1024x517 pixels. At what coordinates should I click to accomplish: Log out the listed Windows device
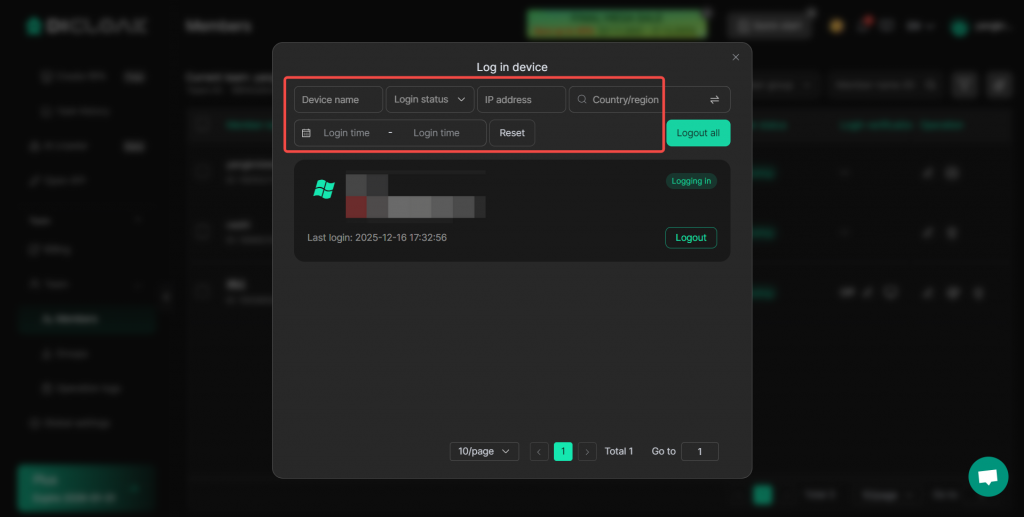[x=690, y=238]
